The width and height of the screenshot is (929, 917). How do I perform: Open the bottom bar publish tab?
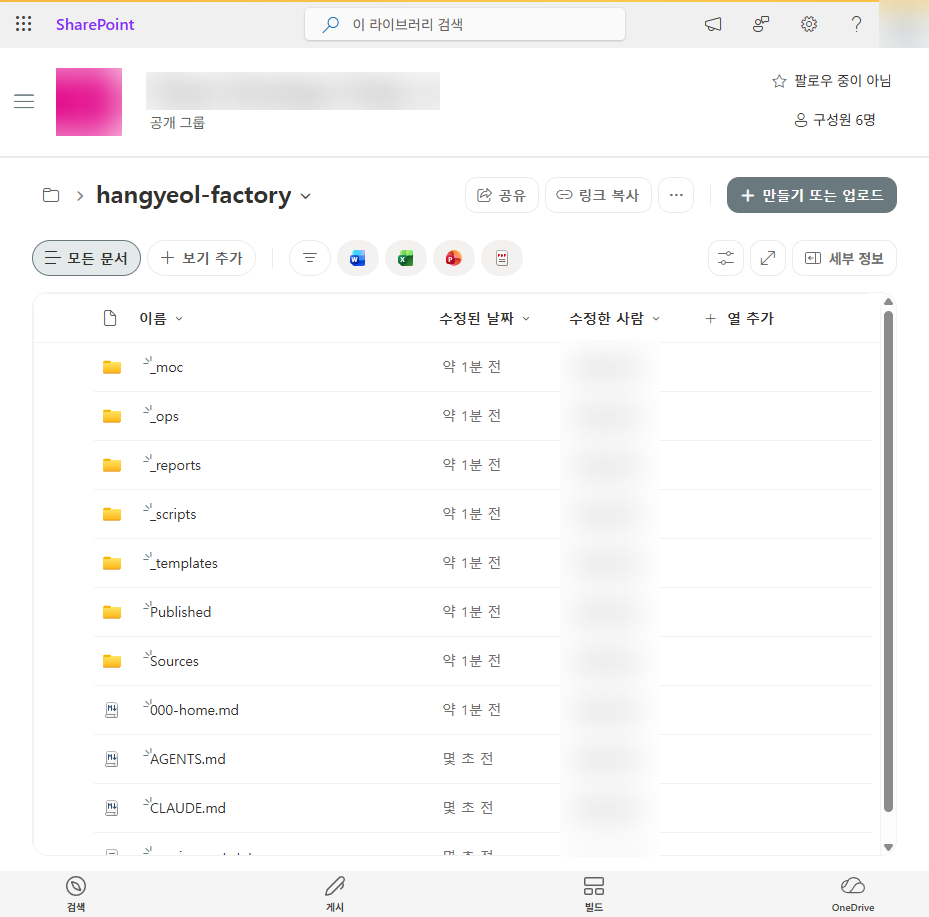pyautogui.click(x=335, y=894)
